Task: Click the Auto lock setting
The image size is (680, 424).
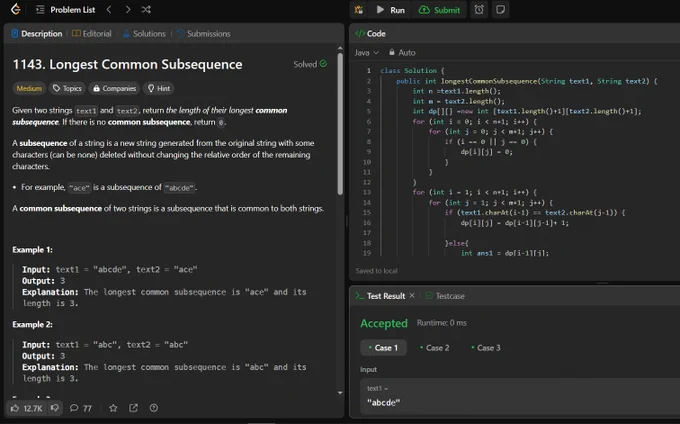Action: click(x=402, y=52)
